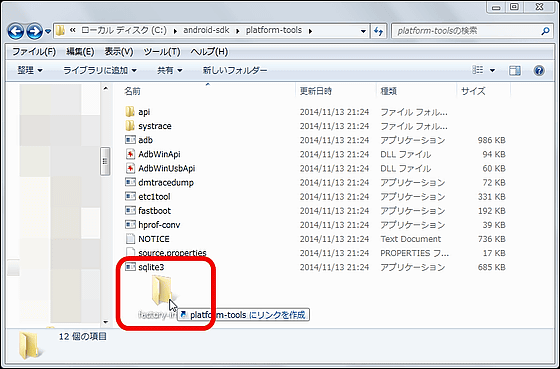This screenshot has height=369, width=560.
Task: Expand arrow after ローカル ディスク (C:) breadcrumb
Action: [x=175, y=31]
